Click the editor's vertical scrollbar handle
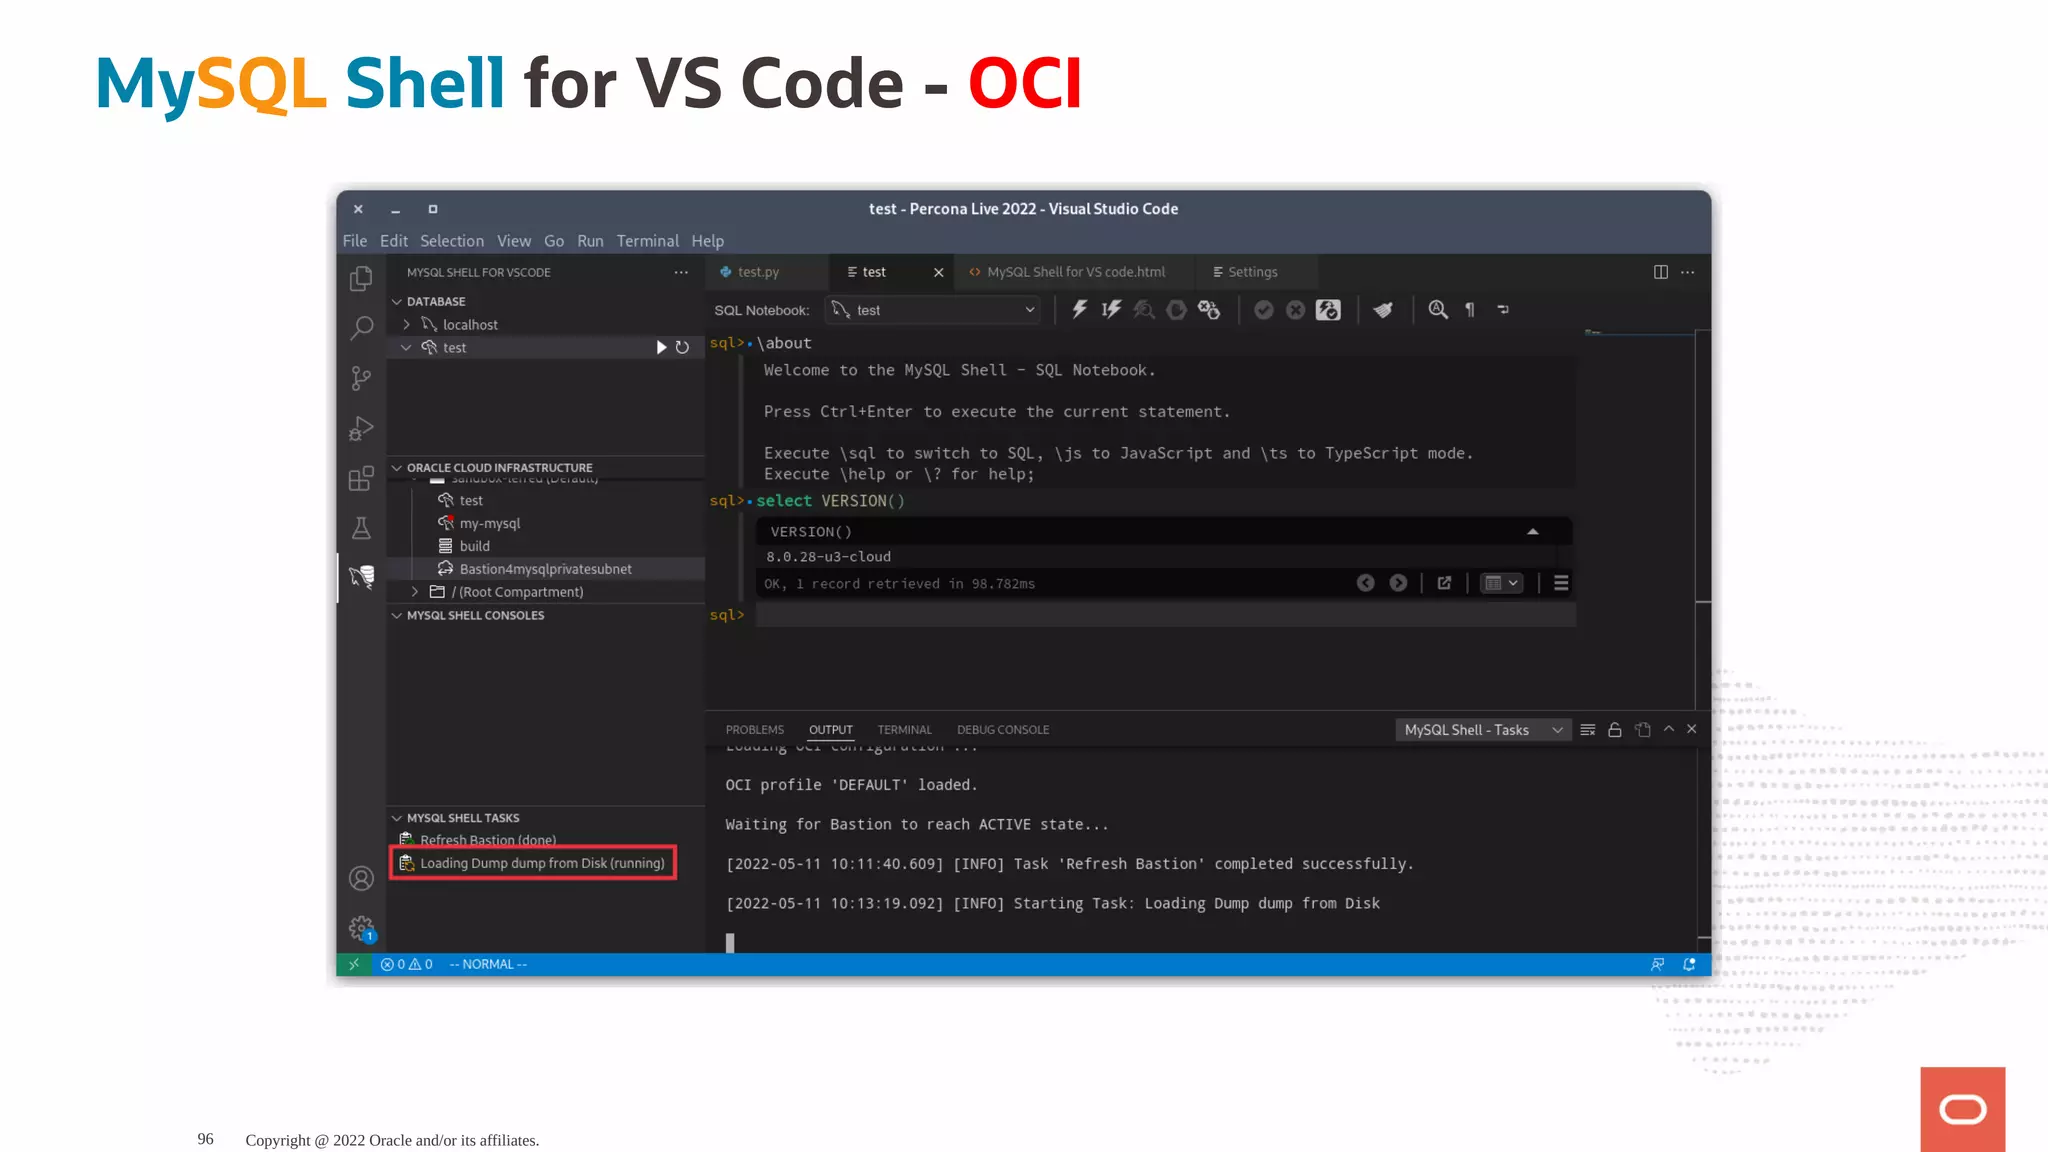The width and height of the screenshot is (2048, 1152). click(1702, 465)
